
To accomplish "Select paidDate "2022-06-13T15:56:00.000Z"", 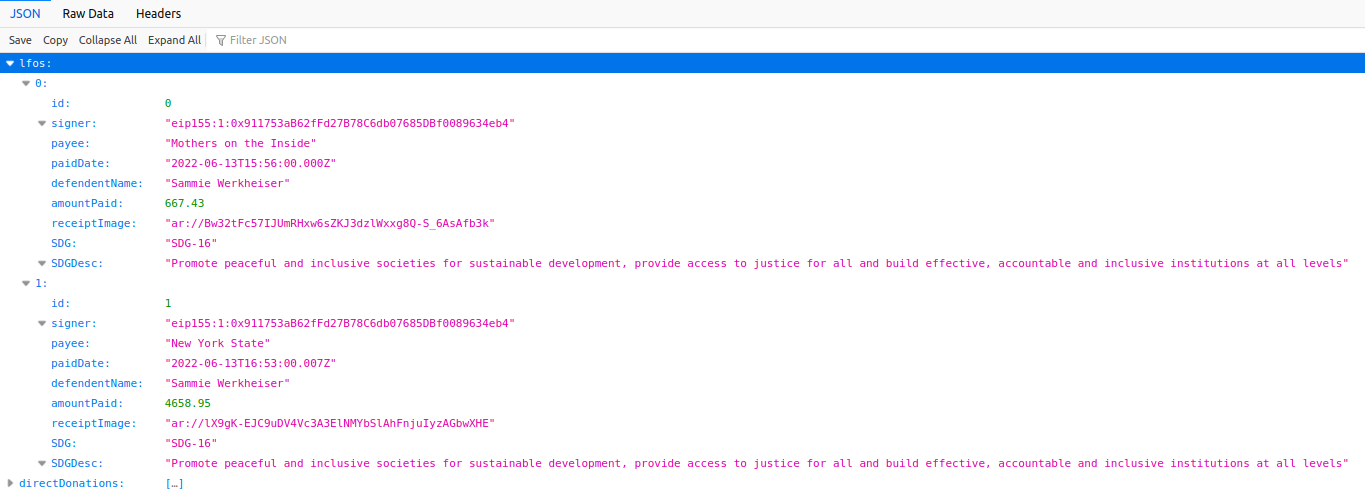I will point(250,163).
